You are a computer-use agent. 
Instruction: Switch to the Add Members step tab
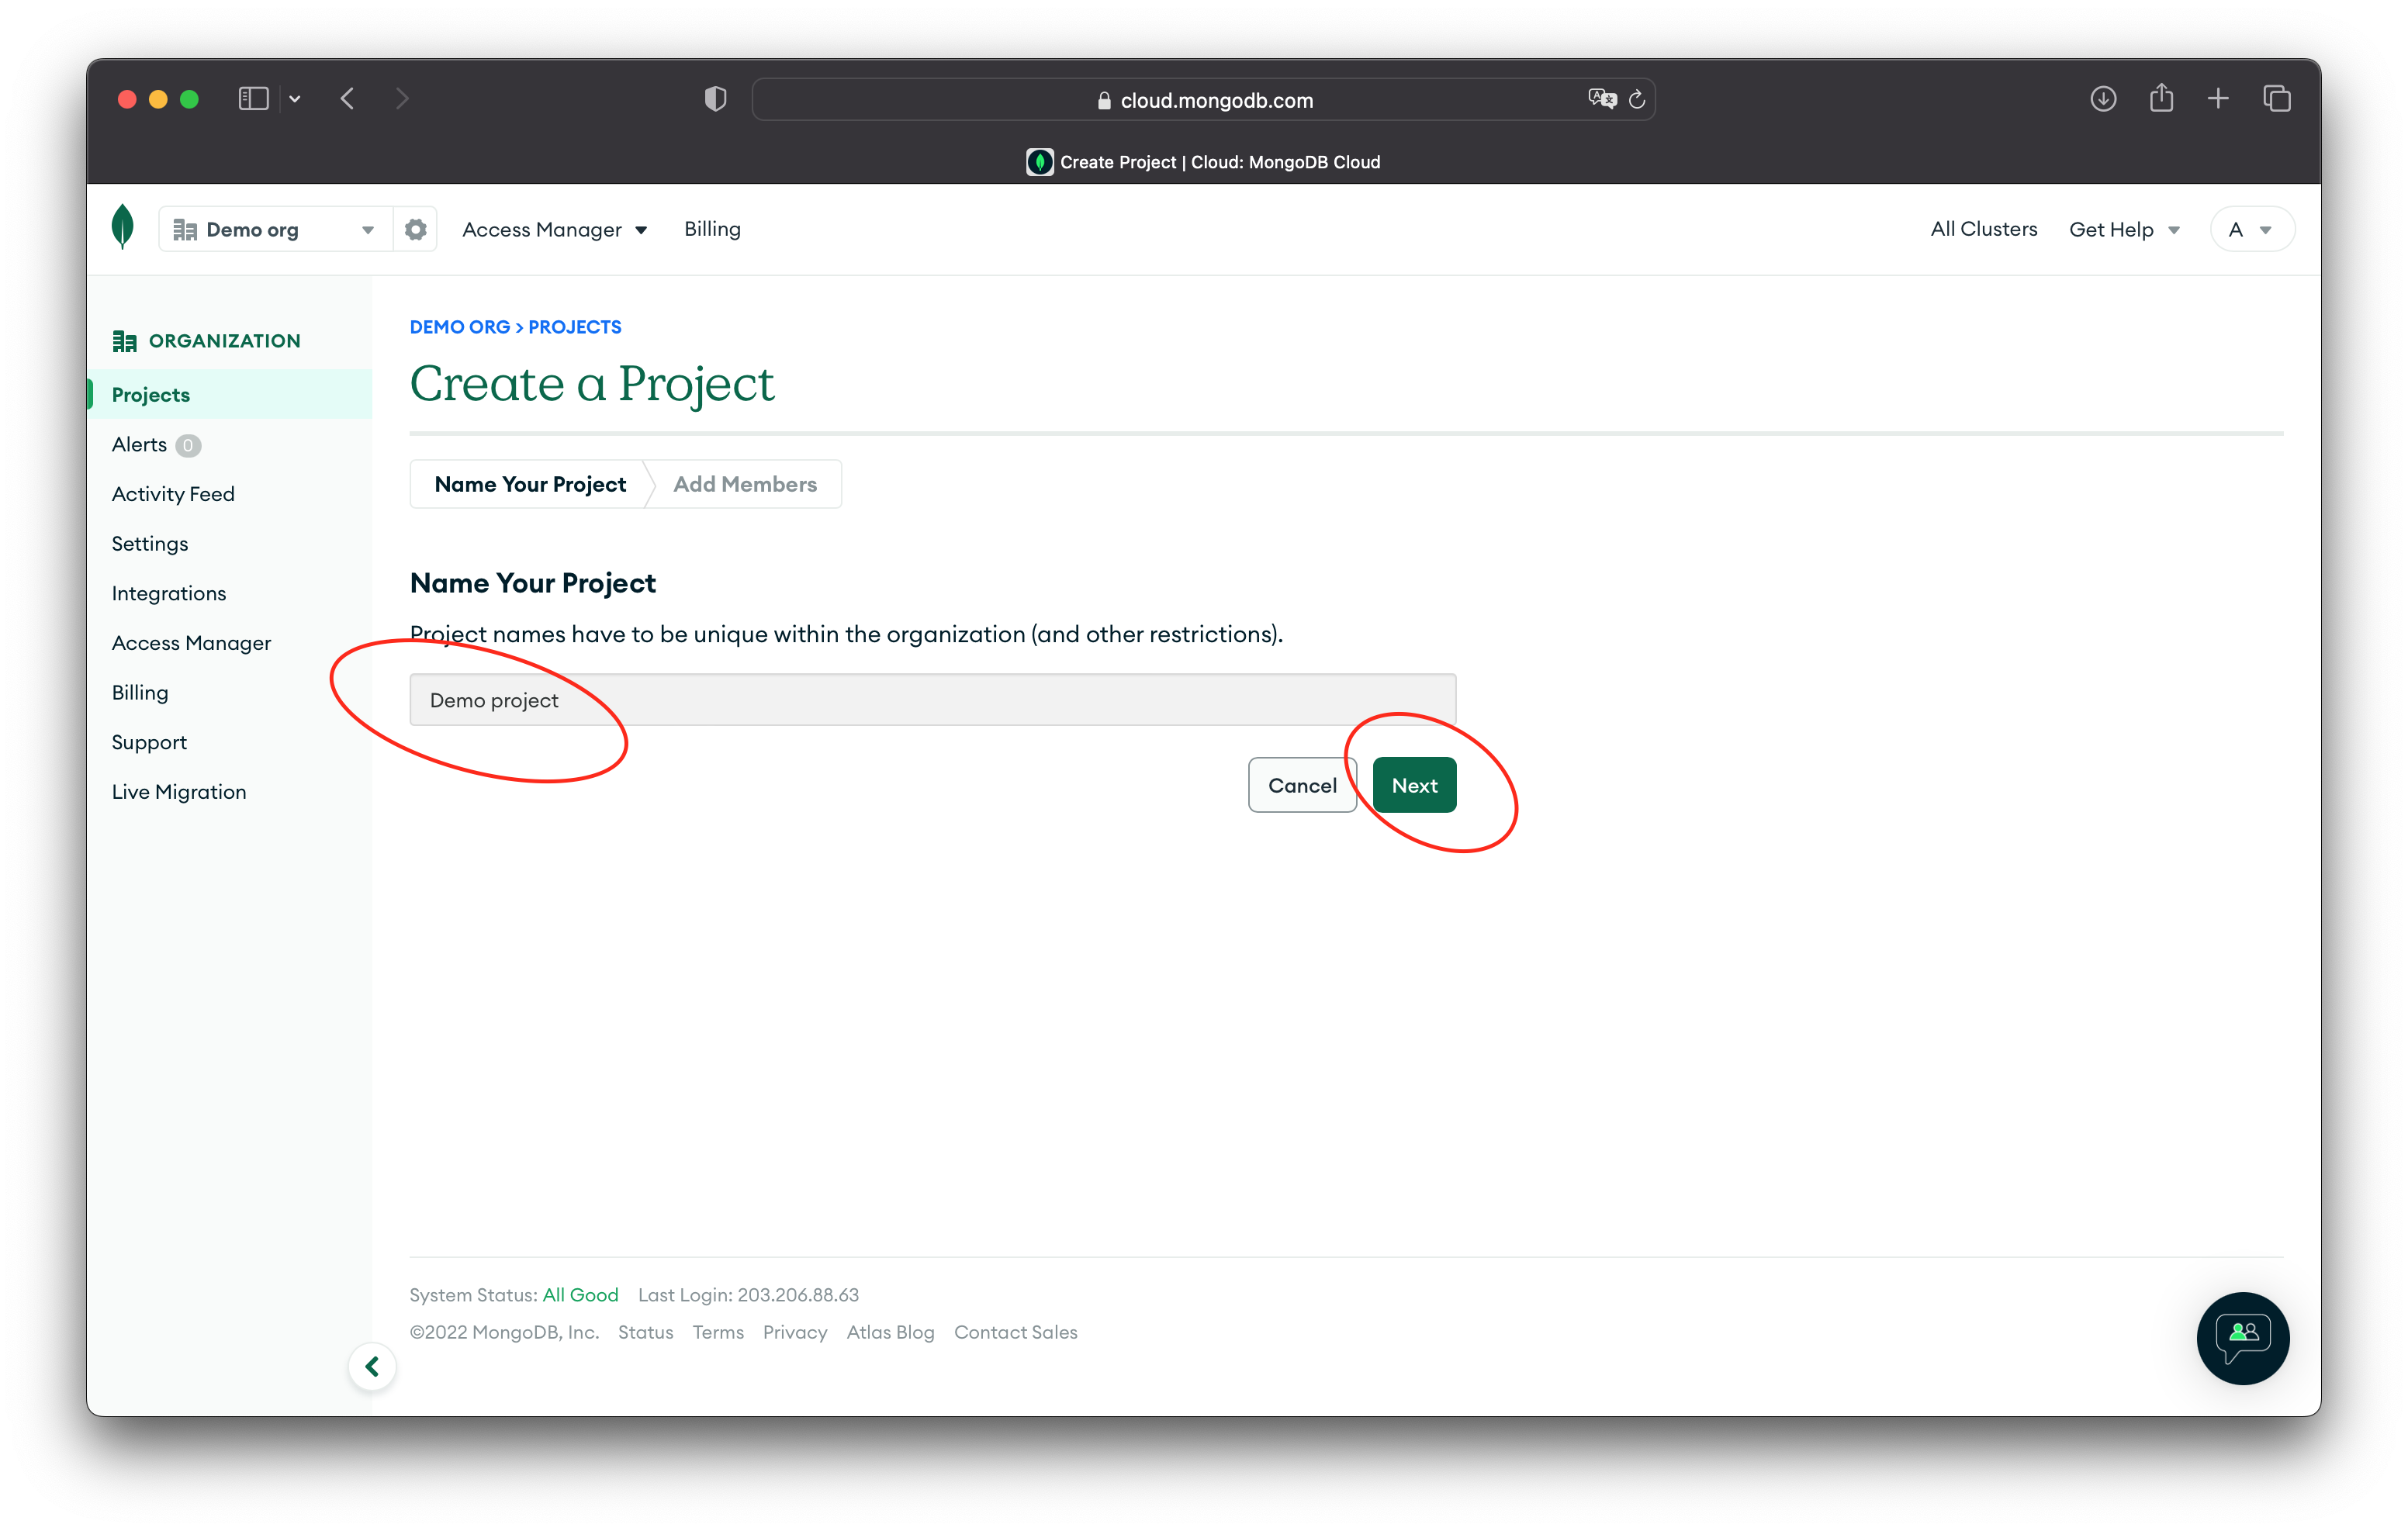[x=745, y=484]
